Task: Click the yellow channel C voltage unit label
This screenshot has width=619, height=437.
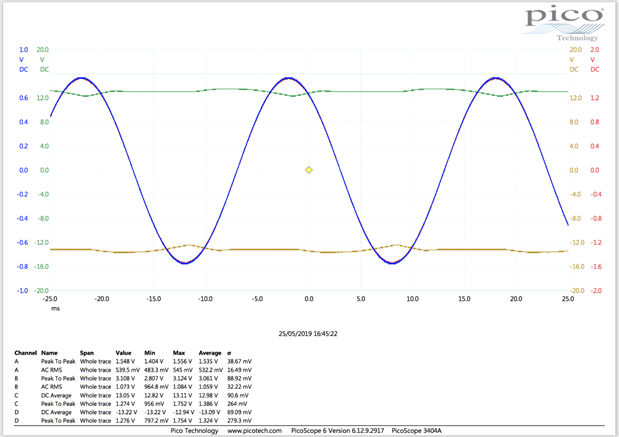Action: coord(574,59)
